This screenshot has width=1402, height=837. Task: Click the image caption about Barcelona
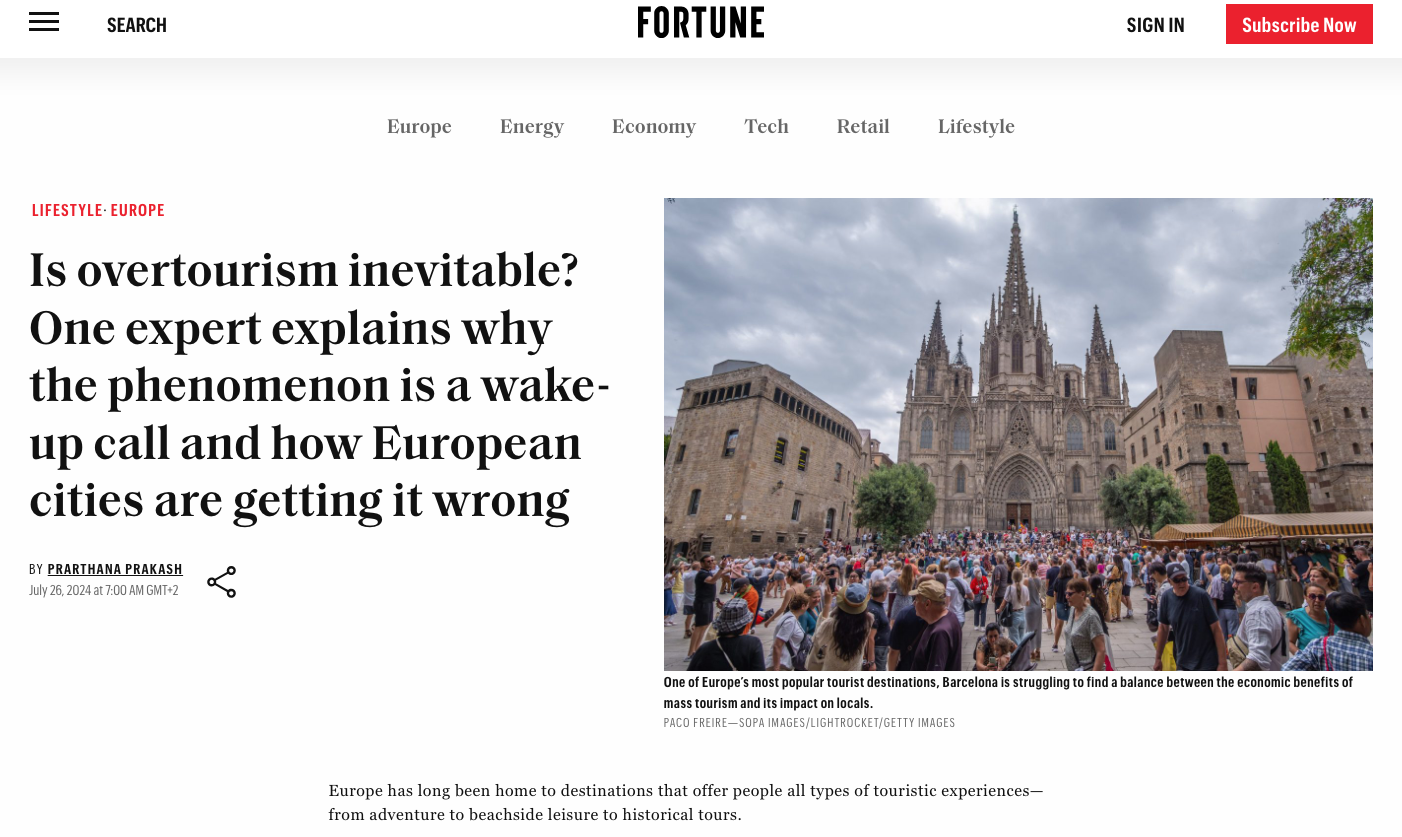pyautogui.click(x=1008, y=692)
